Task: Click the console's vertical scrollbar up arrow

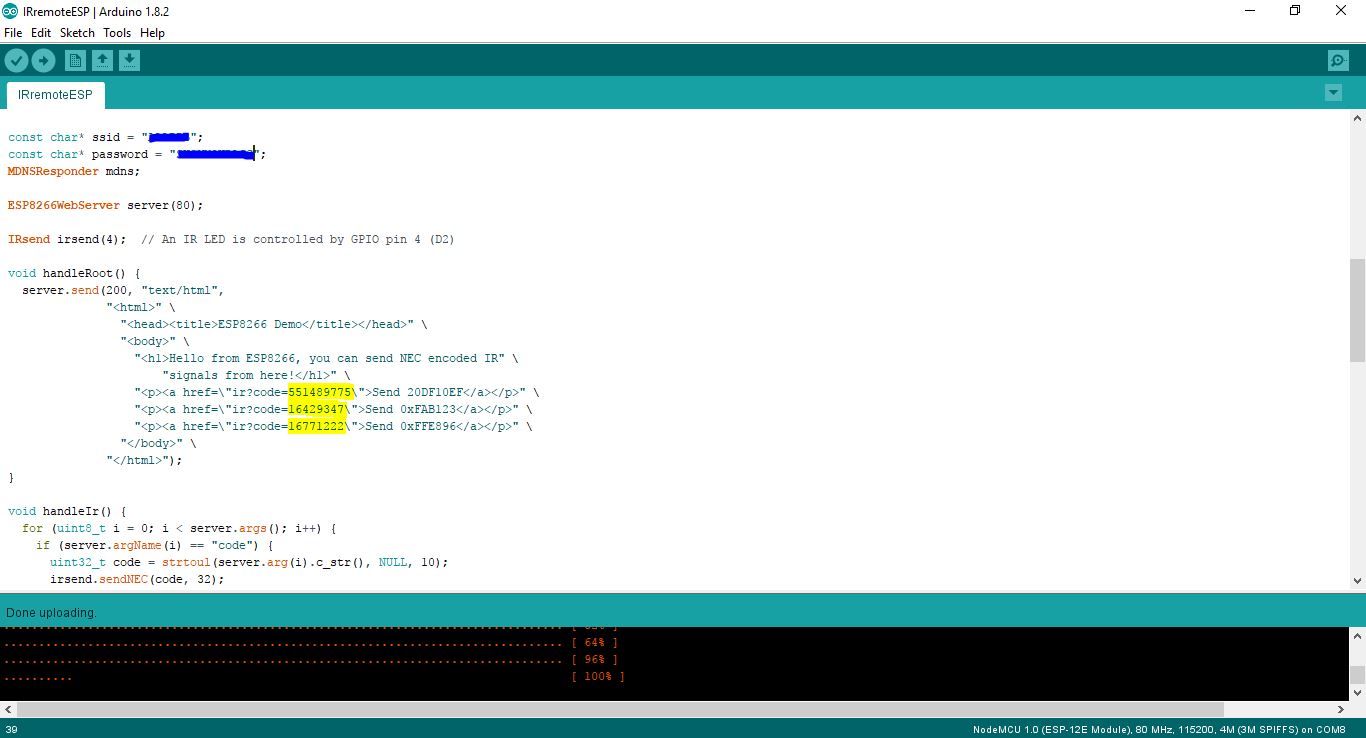Action: pyautogui.click(x=1358, y=633)
